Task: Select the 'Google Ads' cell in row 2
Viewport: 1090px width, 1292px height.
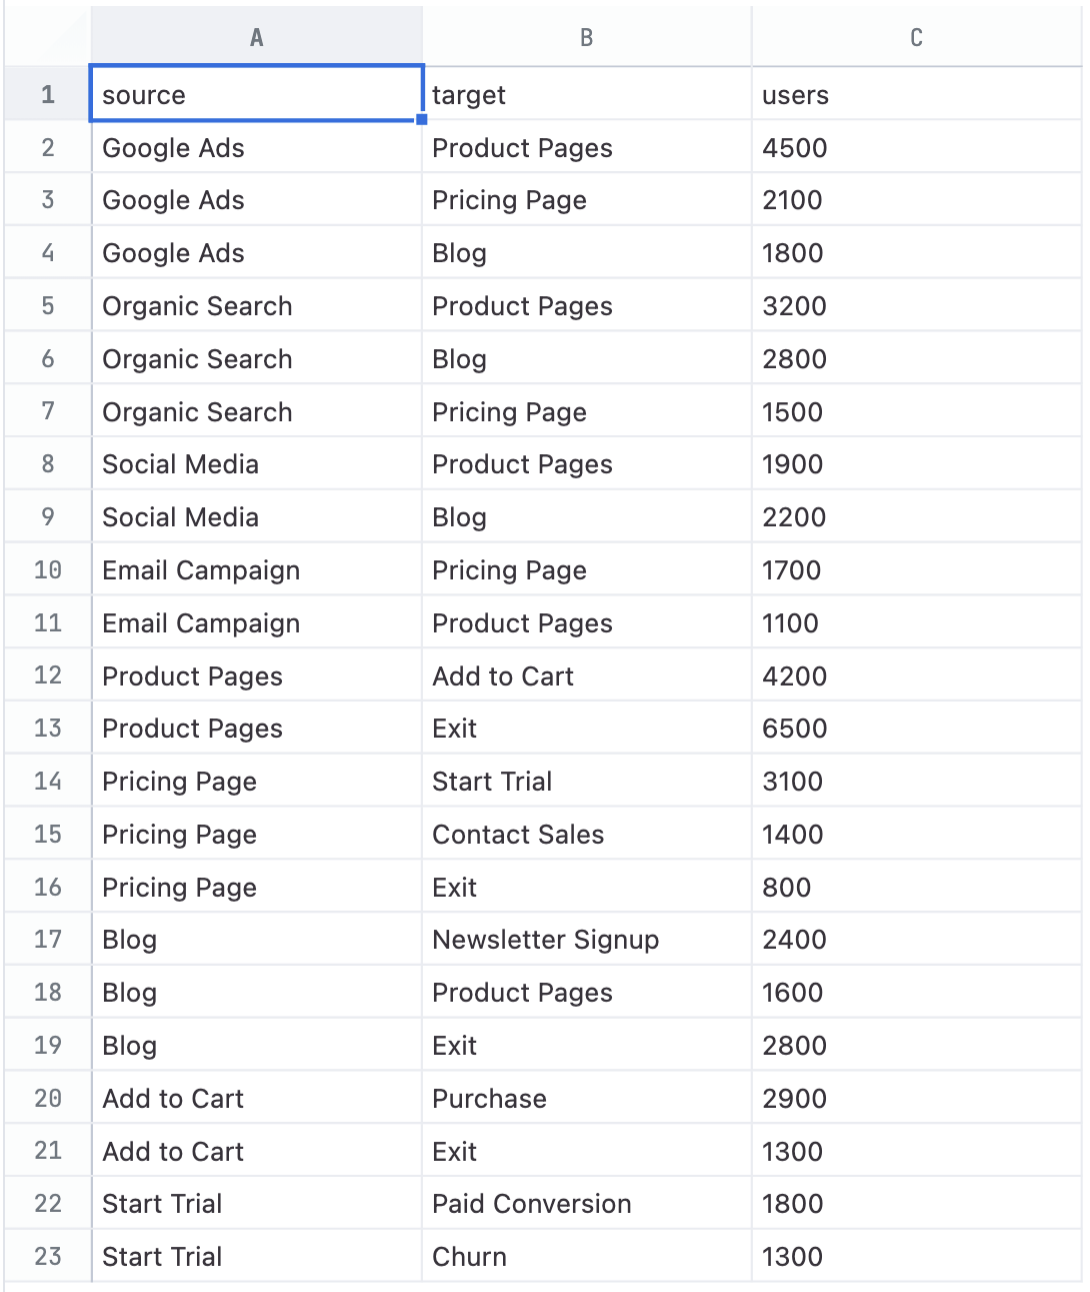Action: [x=256, y=147]
